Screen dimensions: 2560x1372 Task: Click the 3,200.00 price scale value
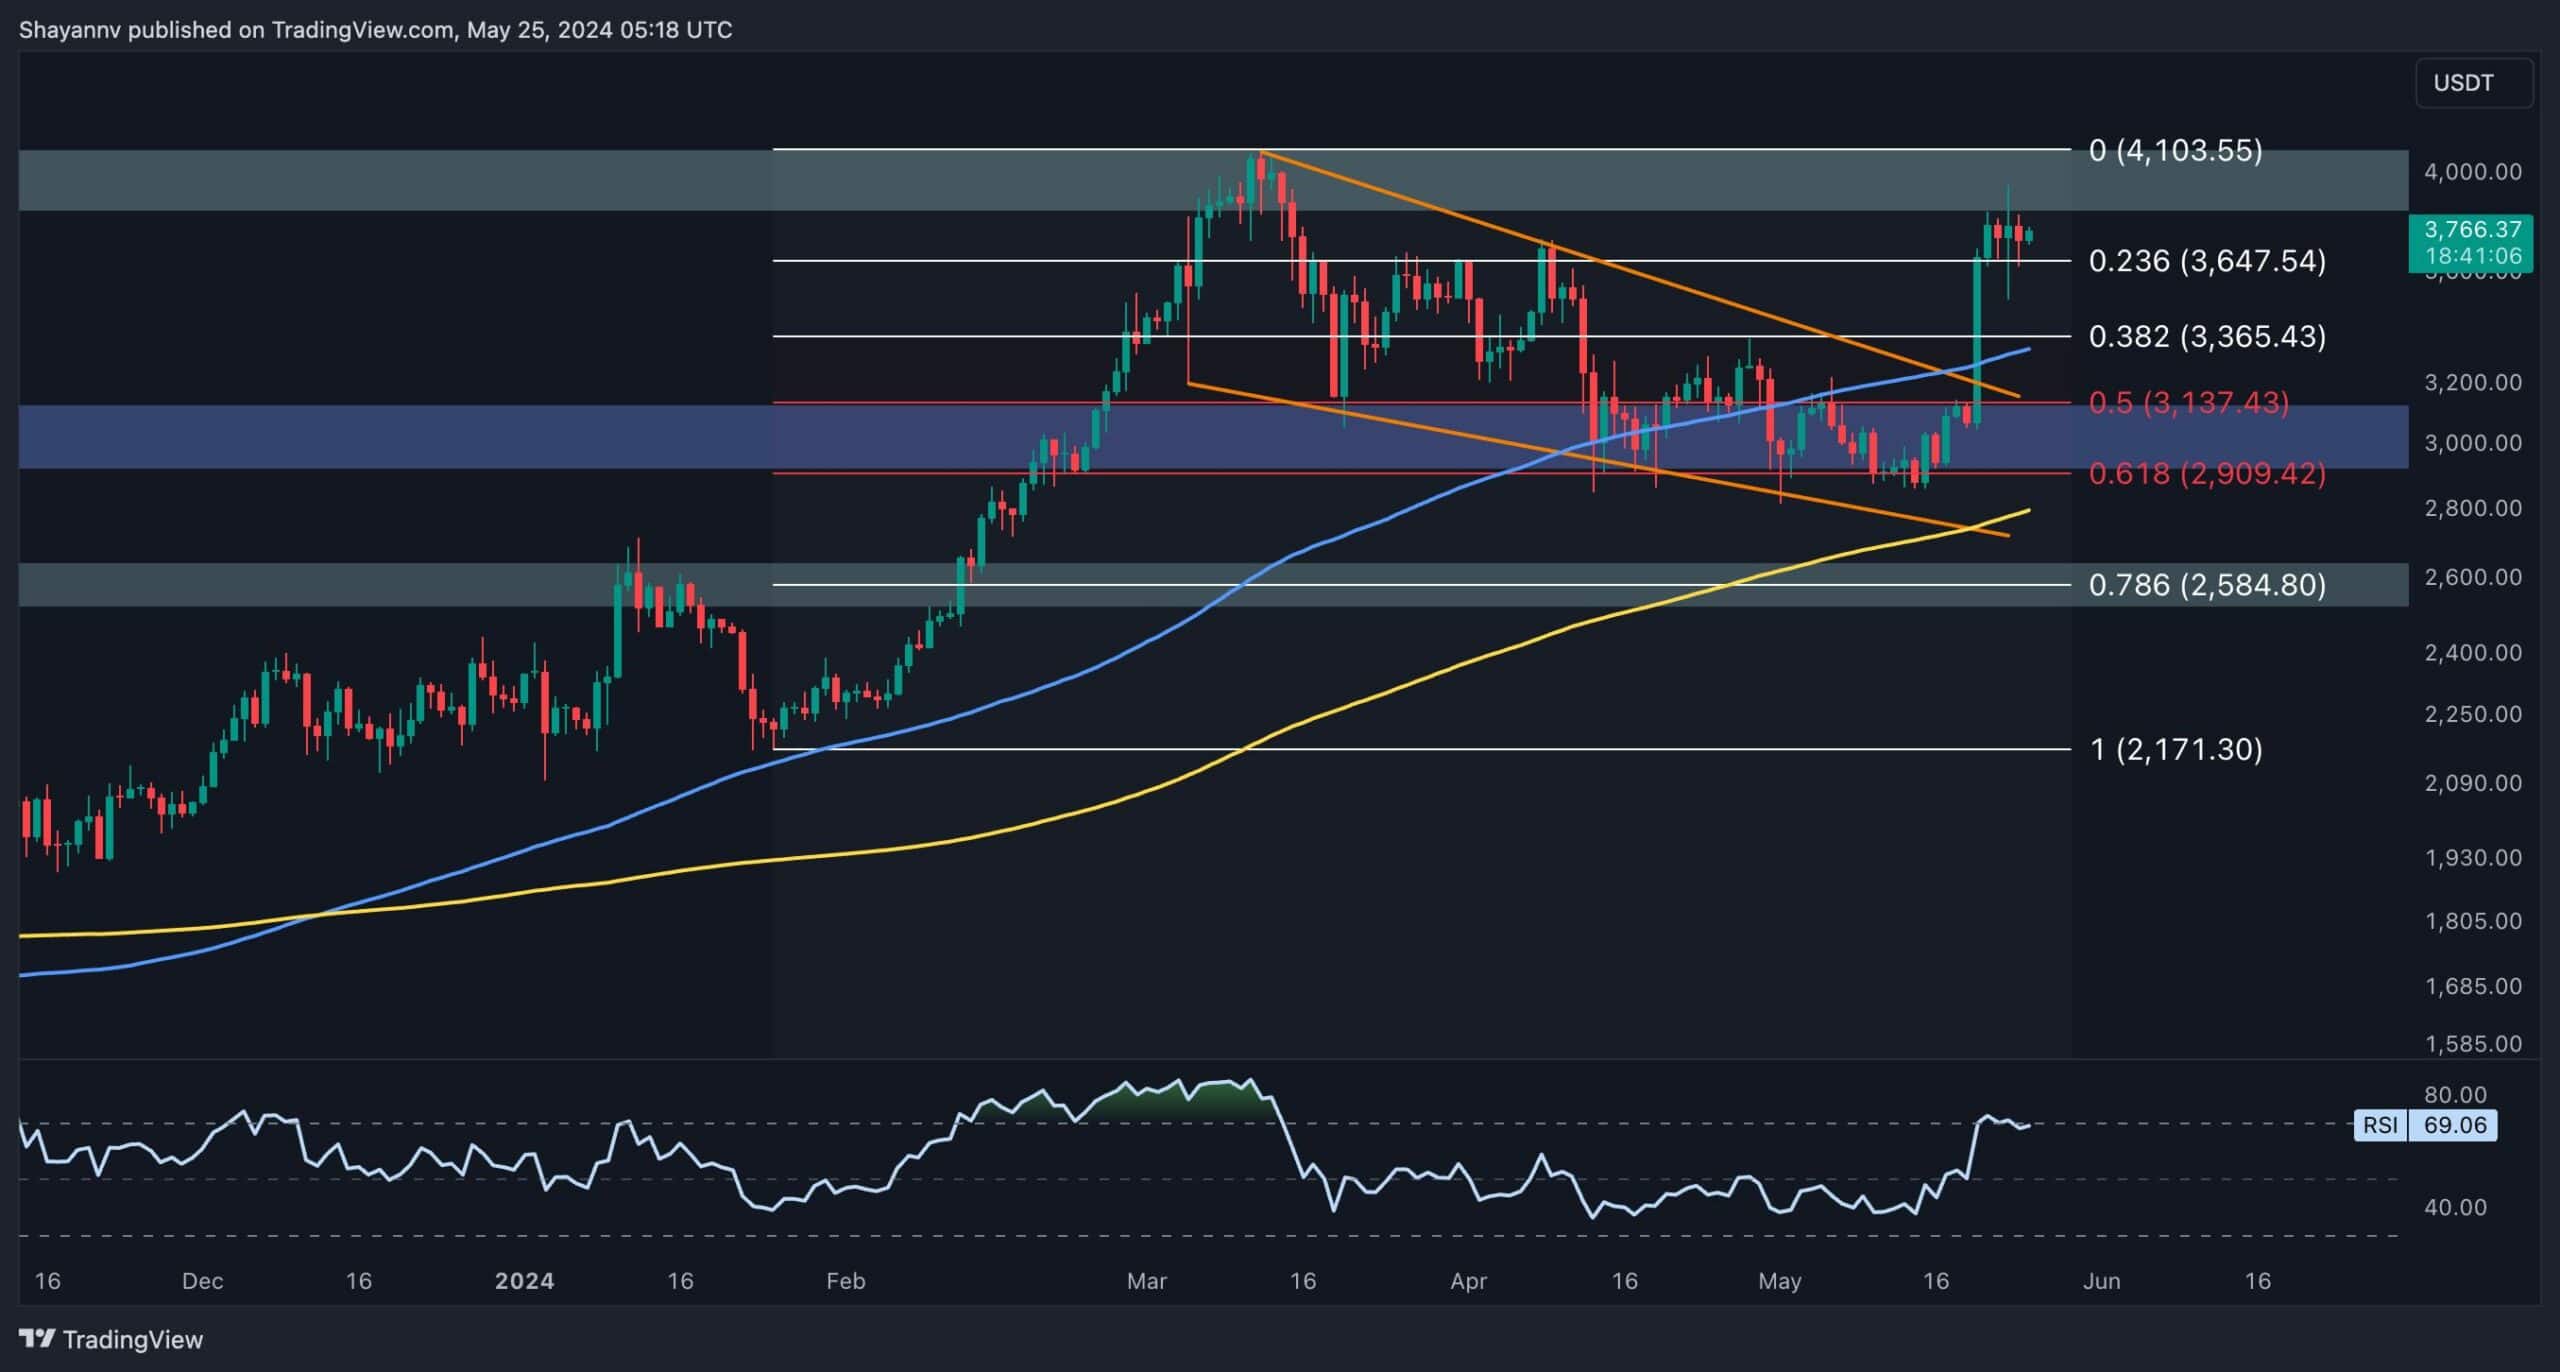pos(2475,382)
